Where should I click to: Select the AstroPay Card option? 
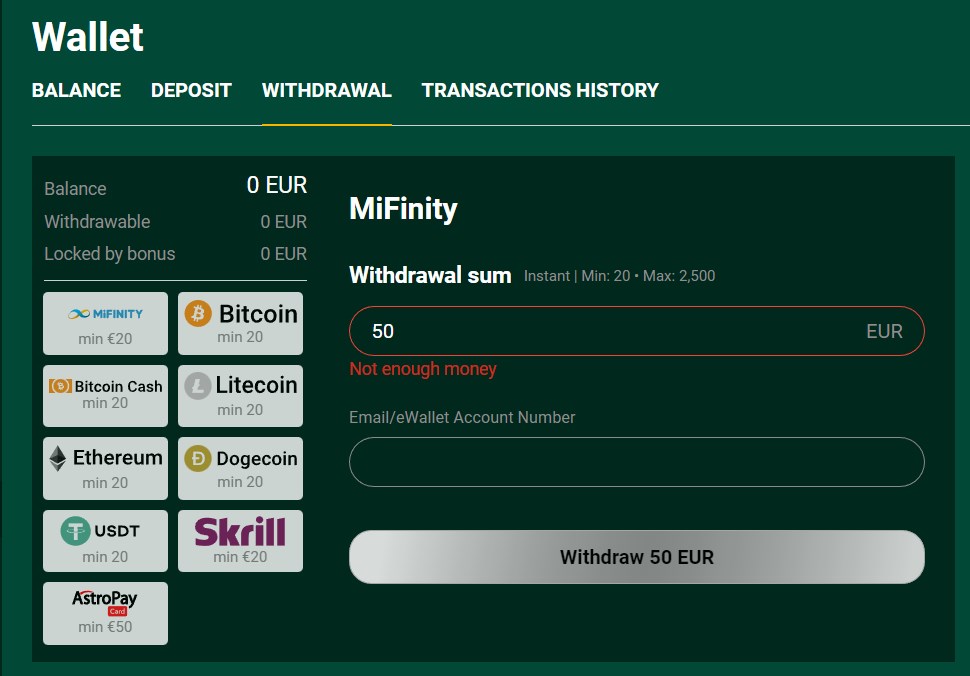point(105,612)
